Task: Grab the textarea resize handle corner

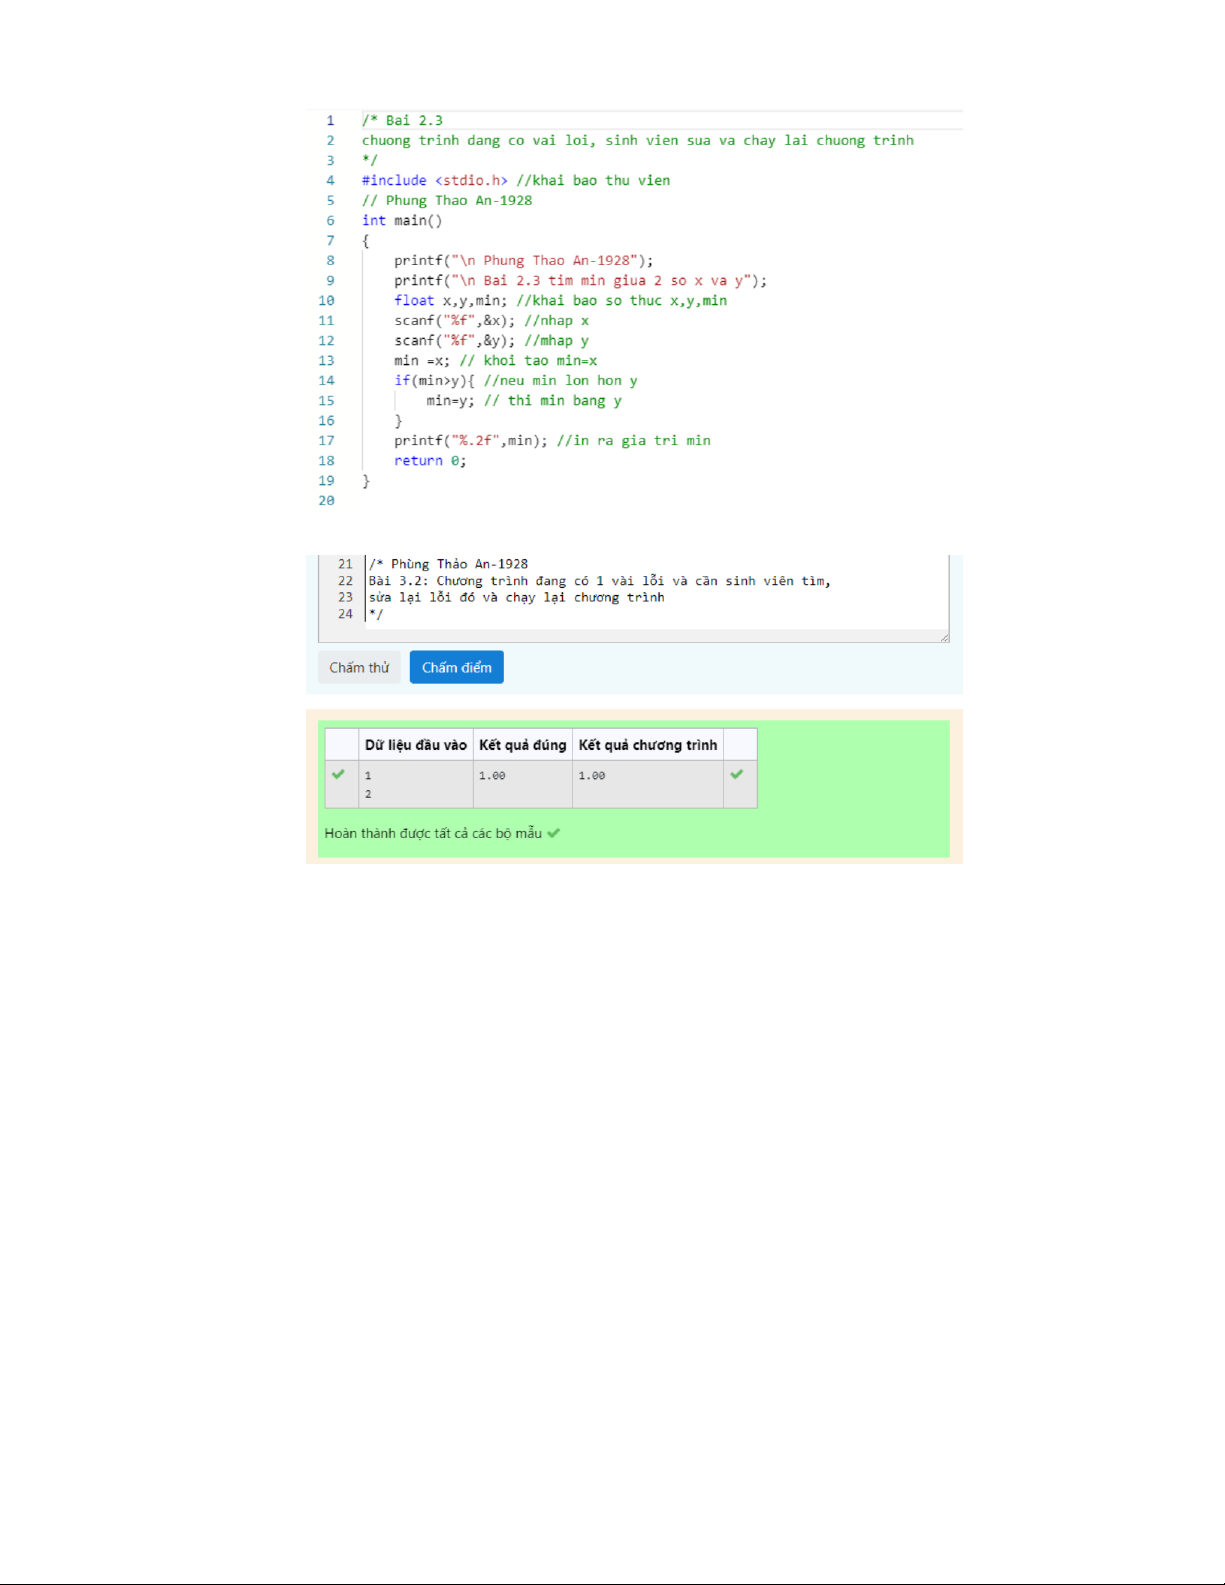Action: (x=944, y=637)
